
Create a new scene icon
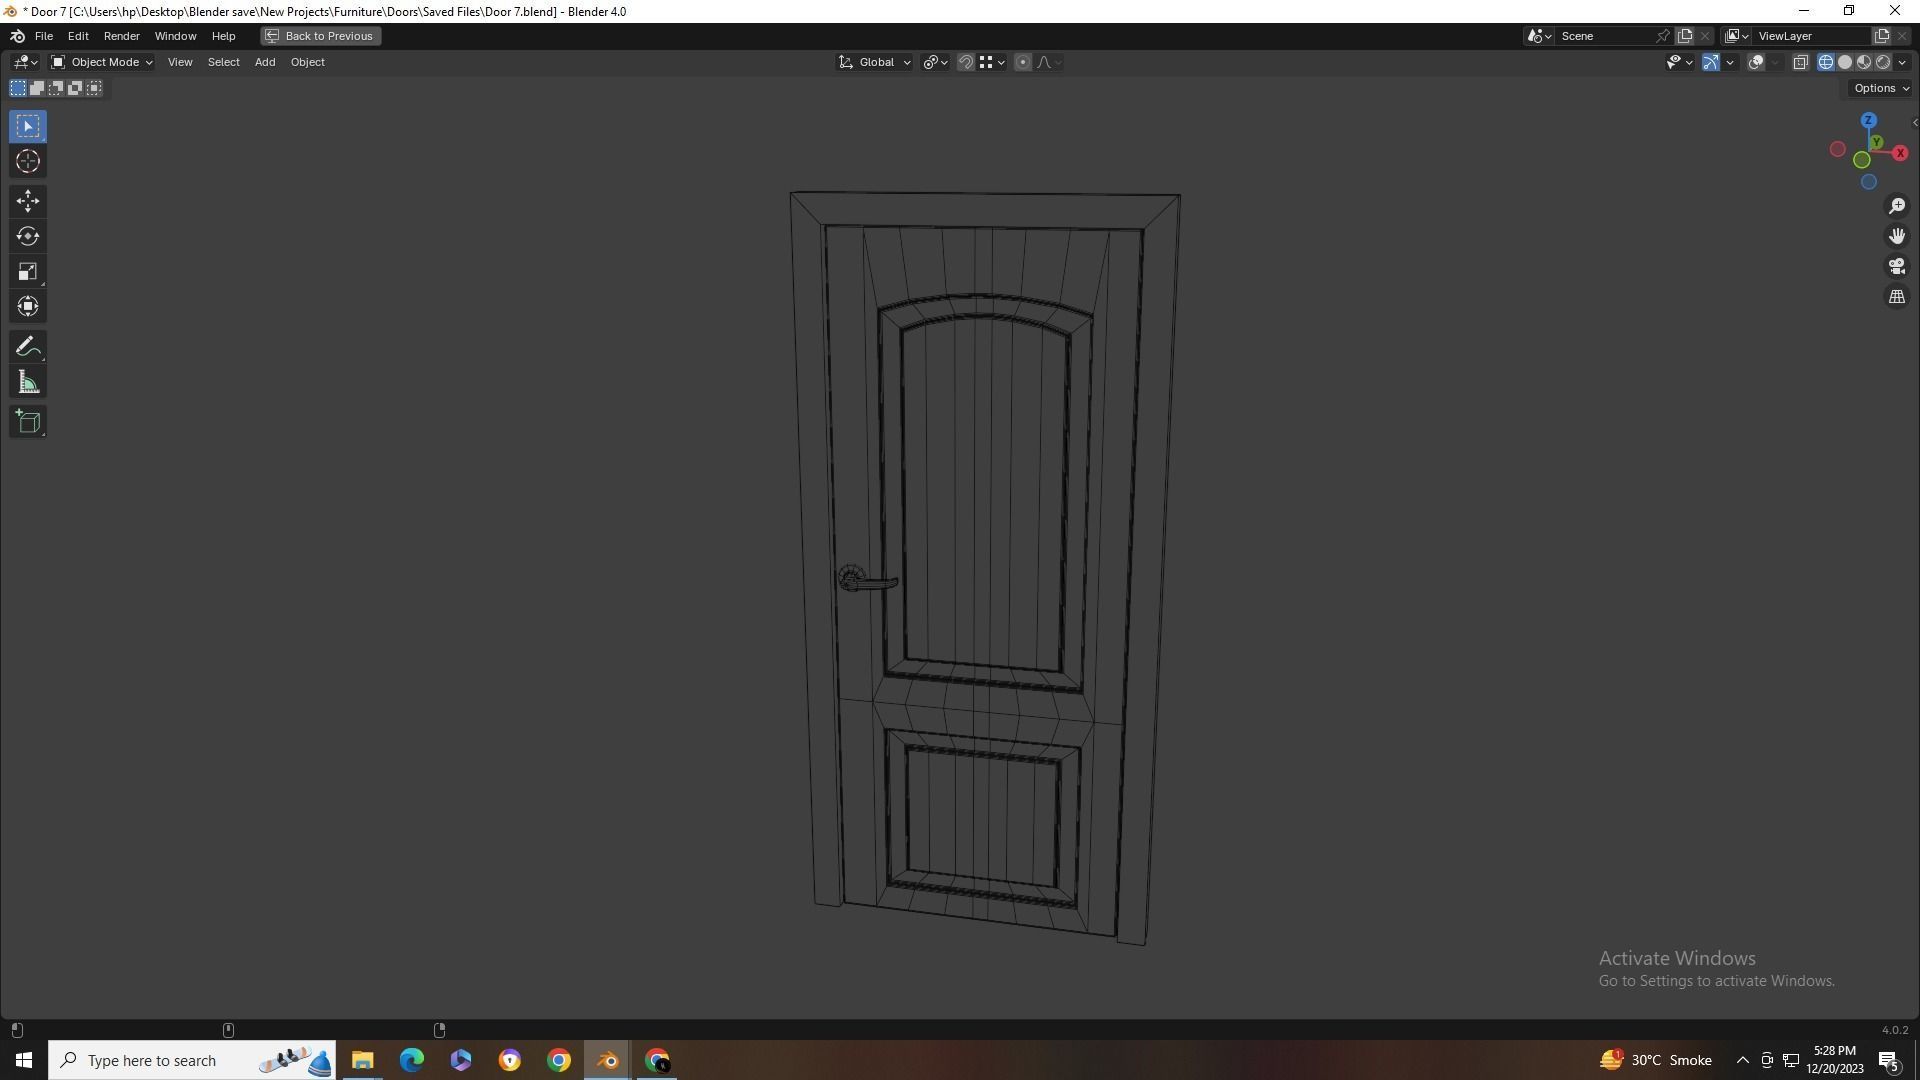click(1685, 36)
